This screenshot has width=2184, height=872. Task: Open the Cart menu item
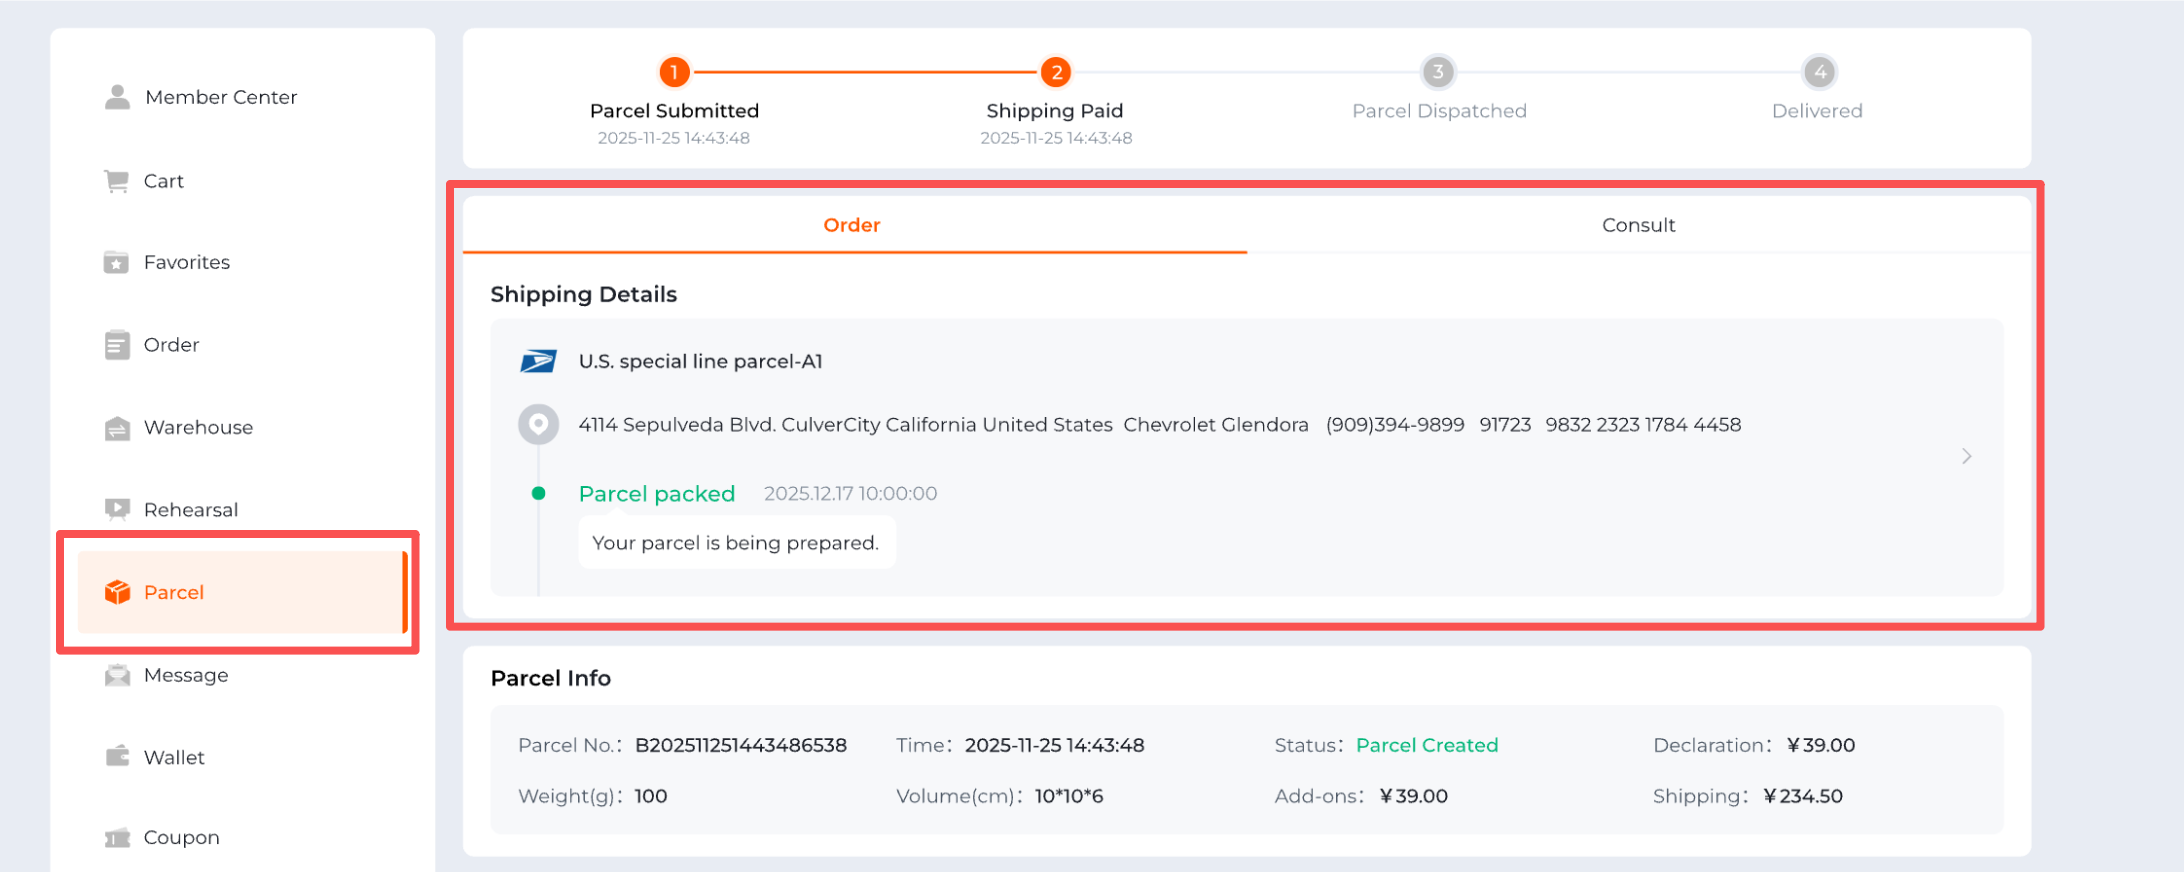(x=164, y=181)
